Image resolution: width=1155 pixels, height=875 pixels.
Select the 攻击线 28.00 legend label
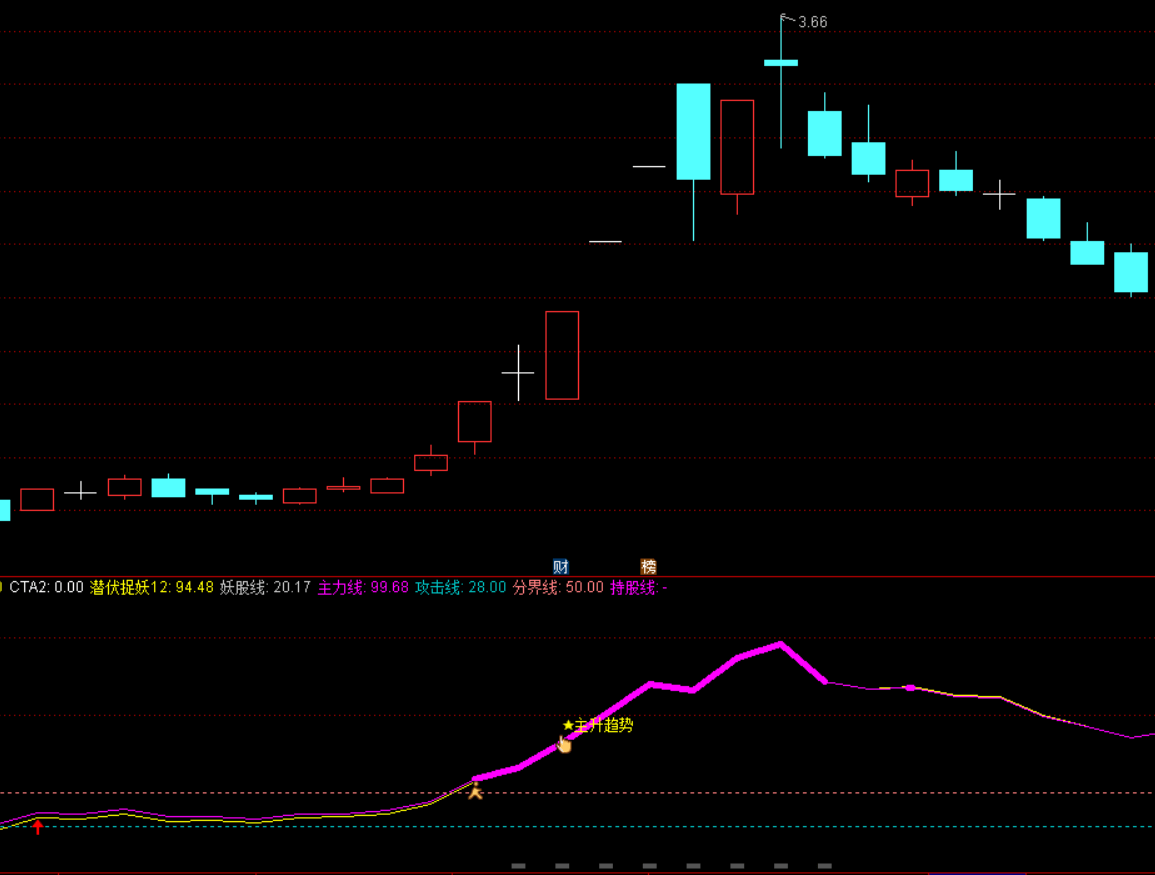pyautogui.click(x=461, y=588)
